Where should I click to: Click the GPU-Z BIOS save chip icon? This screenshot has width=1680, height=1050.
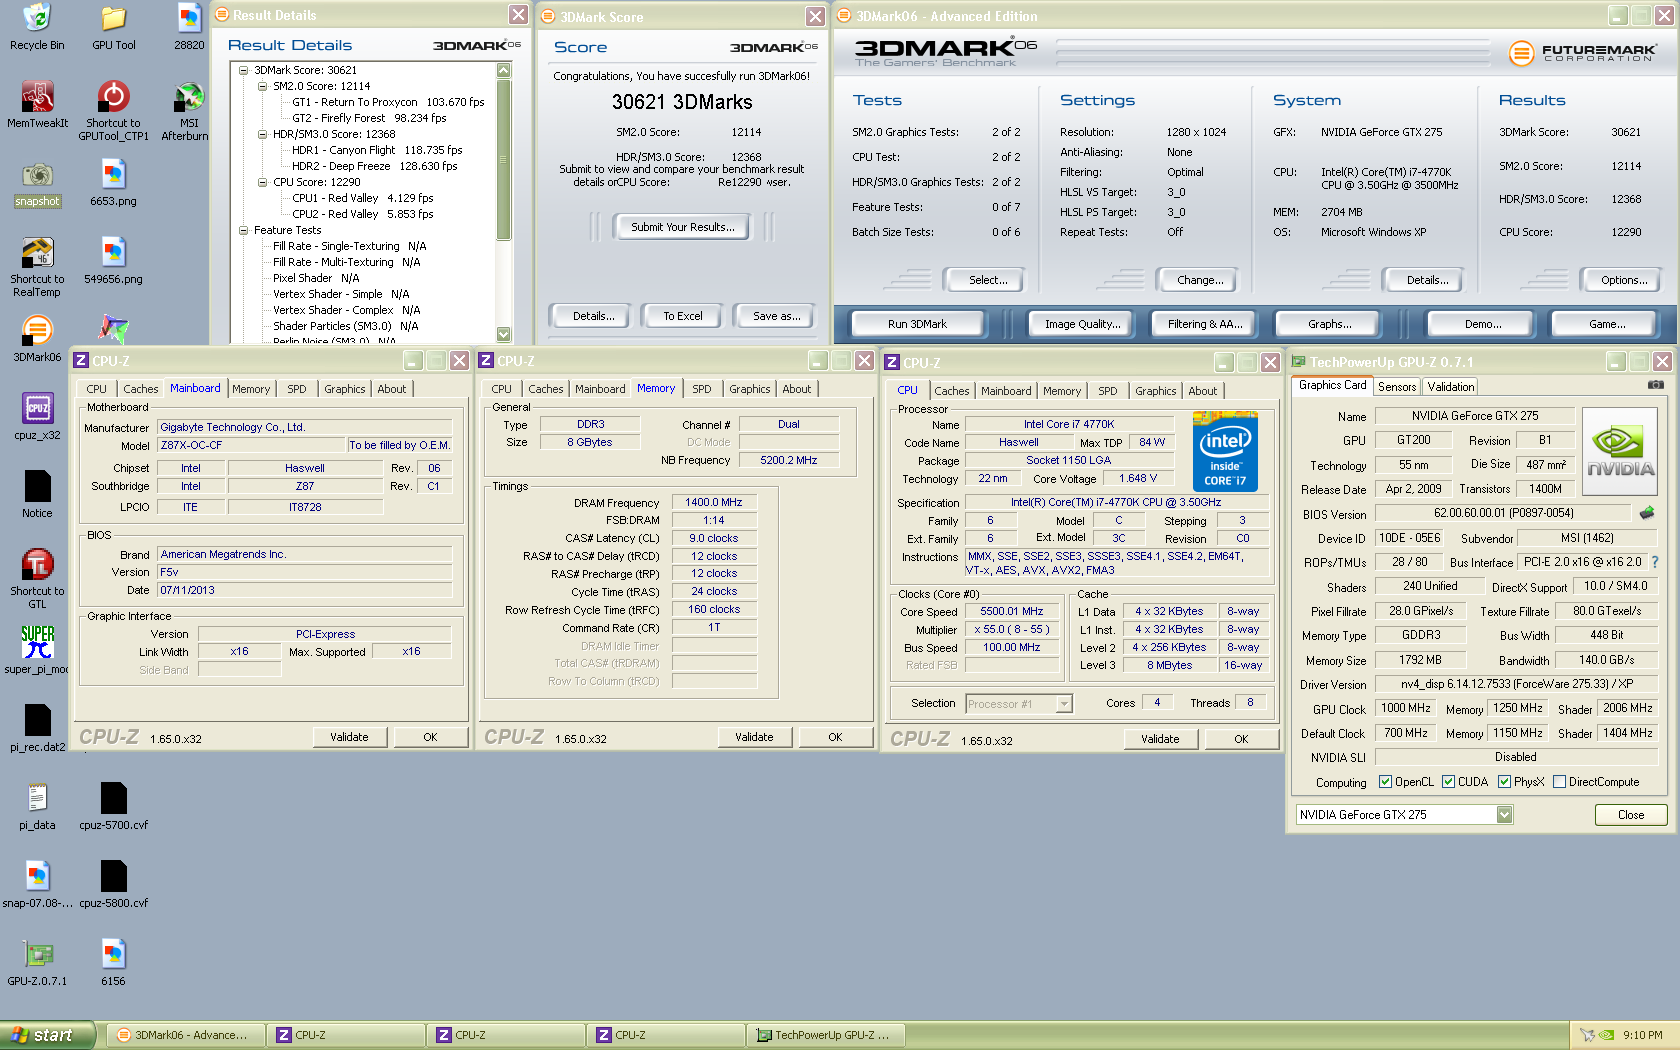click(x=1647, y=513)
